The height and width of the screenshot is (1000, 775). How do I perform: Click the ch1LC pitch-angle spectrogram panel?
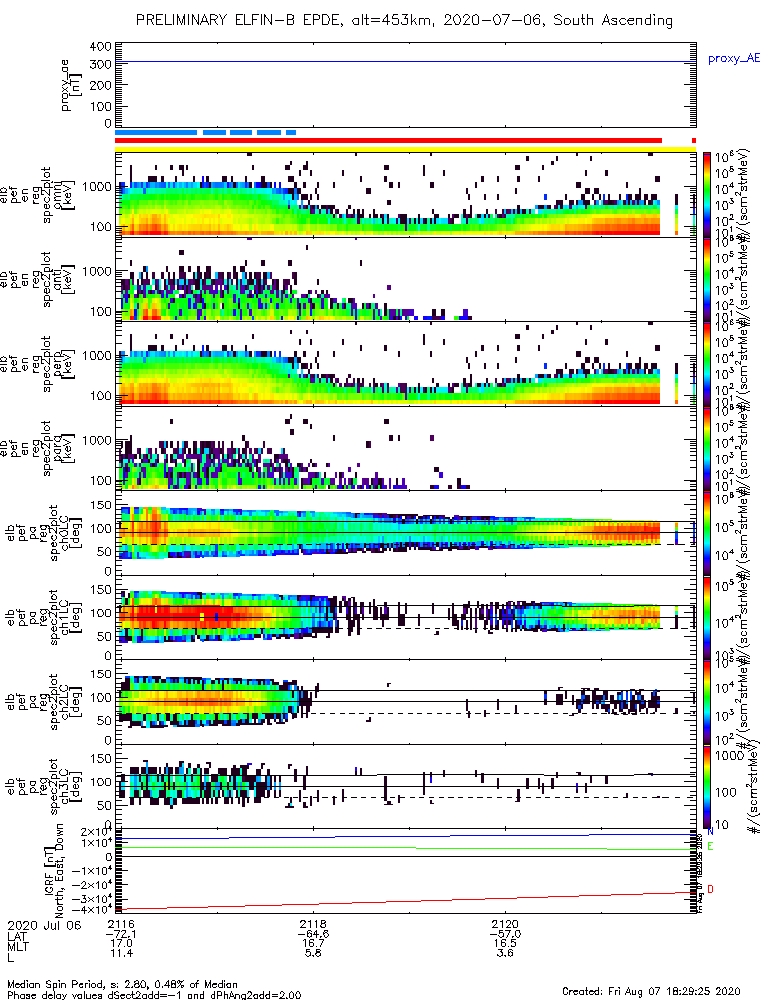[x=405, y=617]
